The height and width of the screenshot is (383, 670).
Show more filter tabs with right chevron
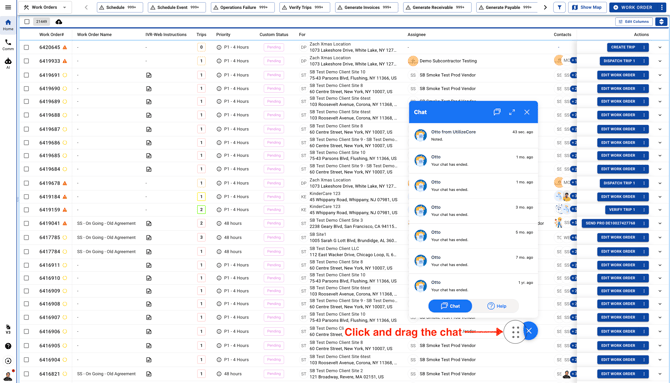(545, 7)
